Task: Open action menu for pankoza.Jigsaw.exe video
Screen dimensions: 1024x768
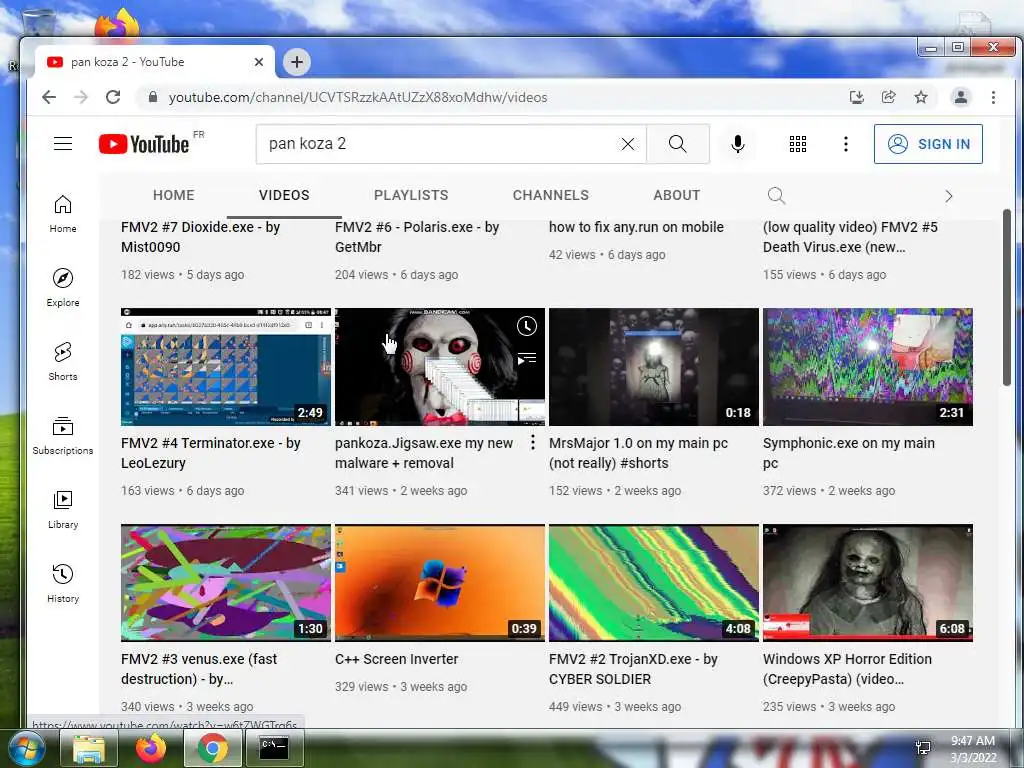Action: point(533,443)
